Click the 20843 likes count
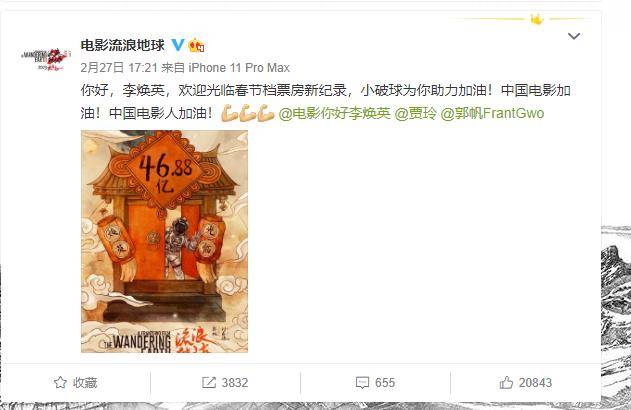 pyautogui.click(x=535, y=383)
